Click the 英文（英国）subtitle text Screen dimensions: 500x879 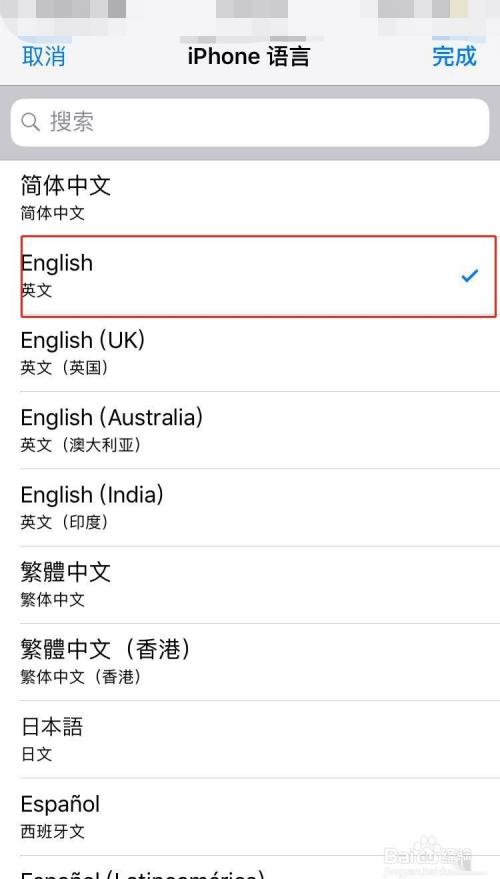click(x=64, y=368)
